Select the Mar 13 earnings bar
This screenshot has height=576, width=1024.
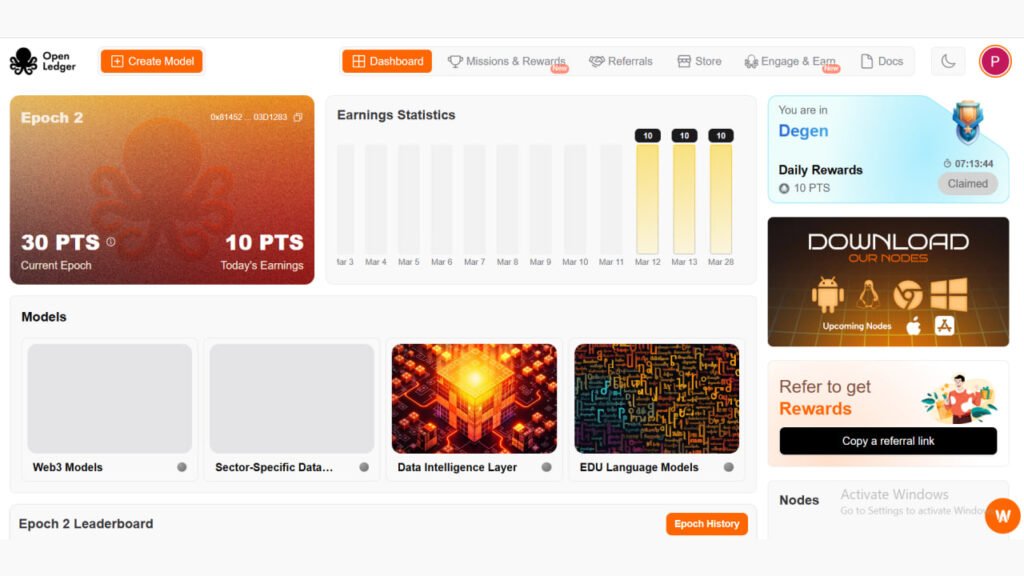pyautogui.click(x=684, y=199)
